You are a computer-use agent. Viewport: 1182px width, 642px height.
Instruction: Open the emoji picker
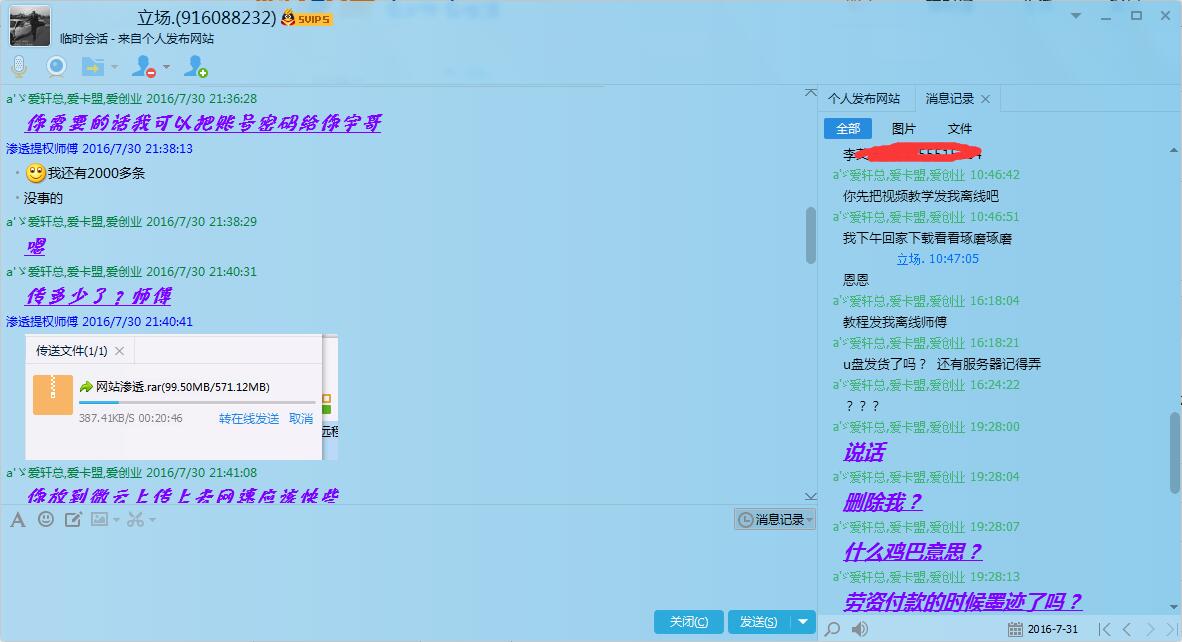pyautogui.click(x=46, y=519)
